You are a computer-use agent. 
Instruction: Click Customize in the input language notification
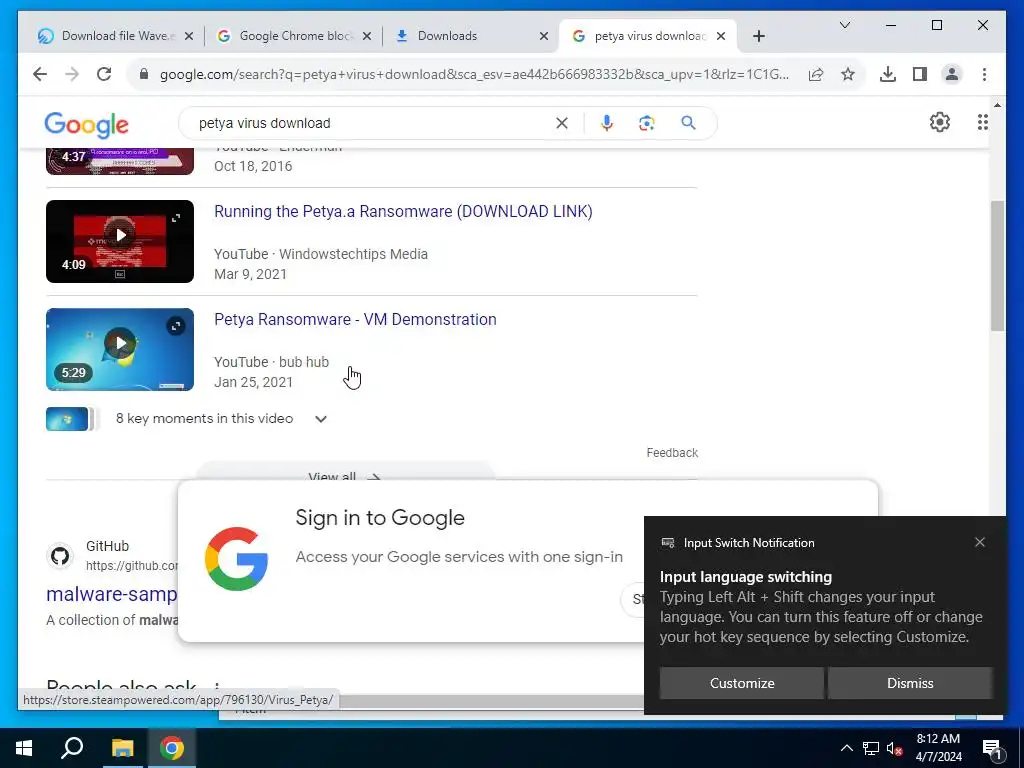tap(742, 683)
